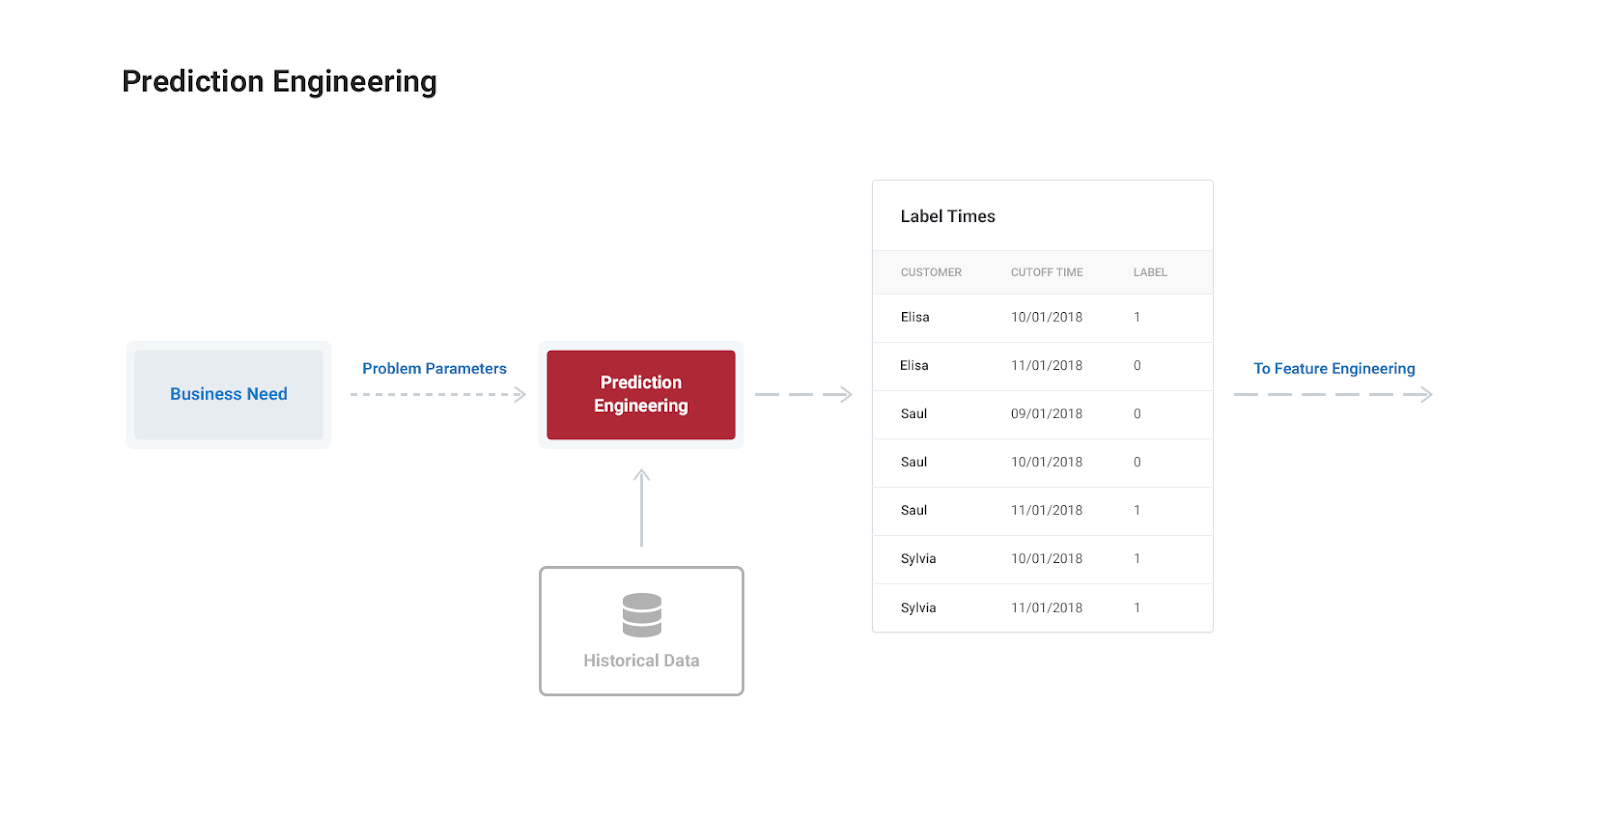1600x819 pixels.
Task: Click the Prediction Engineering page heading
Action: click(279, 81)
